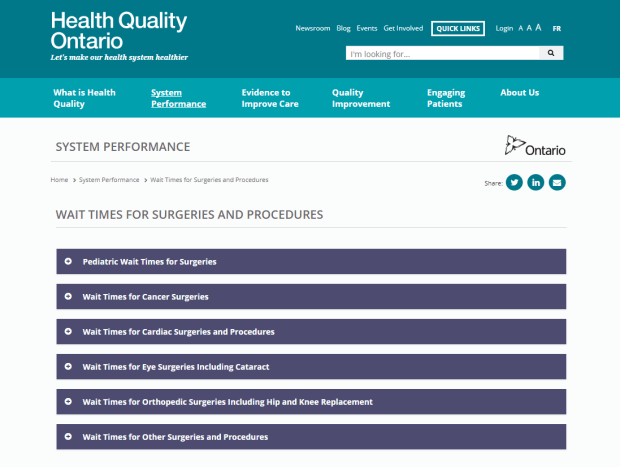The width and height of the screenshot is (620, 467).
Task: Click the Quick Links button
Action: 459,28
